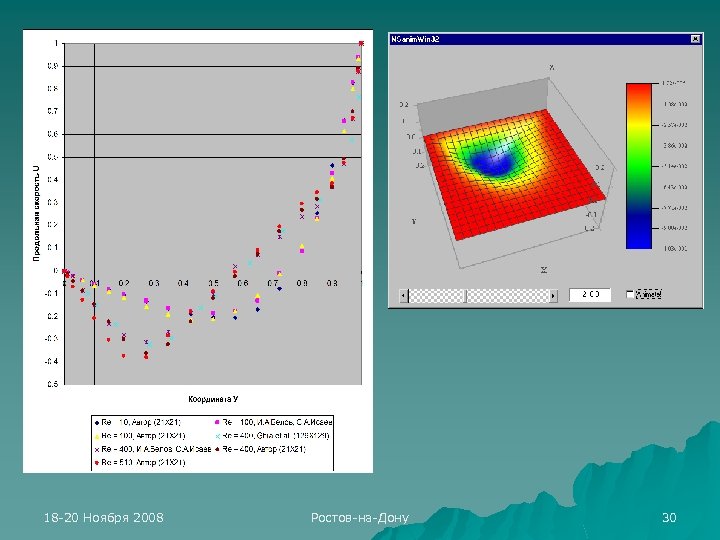Click the legend entry Re = 510, Автор (21X21)
Image resolution: width=720 pixels, height=540 pixels.
click(140, 462)
